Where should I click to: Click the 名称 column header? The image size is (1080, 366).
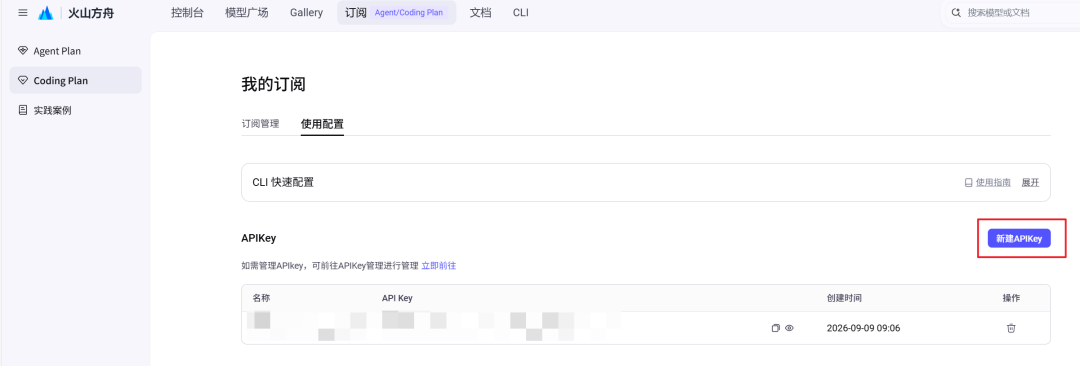point(261,298)
